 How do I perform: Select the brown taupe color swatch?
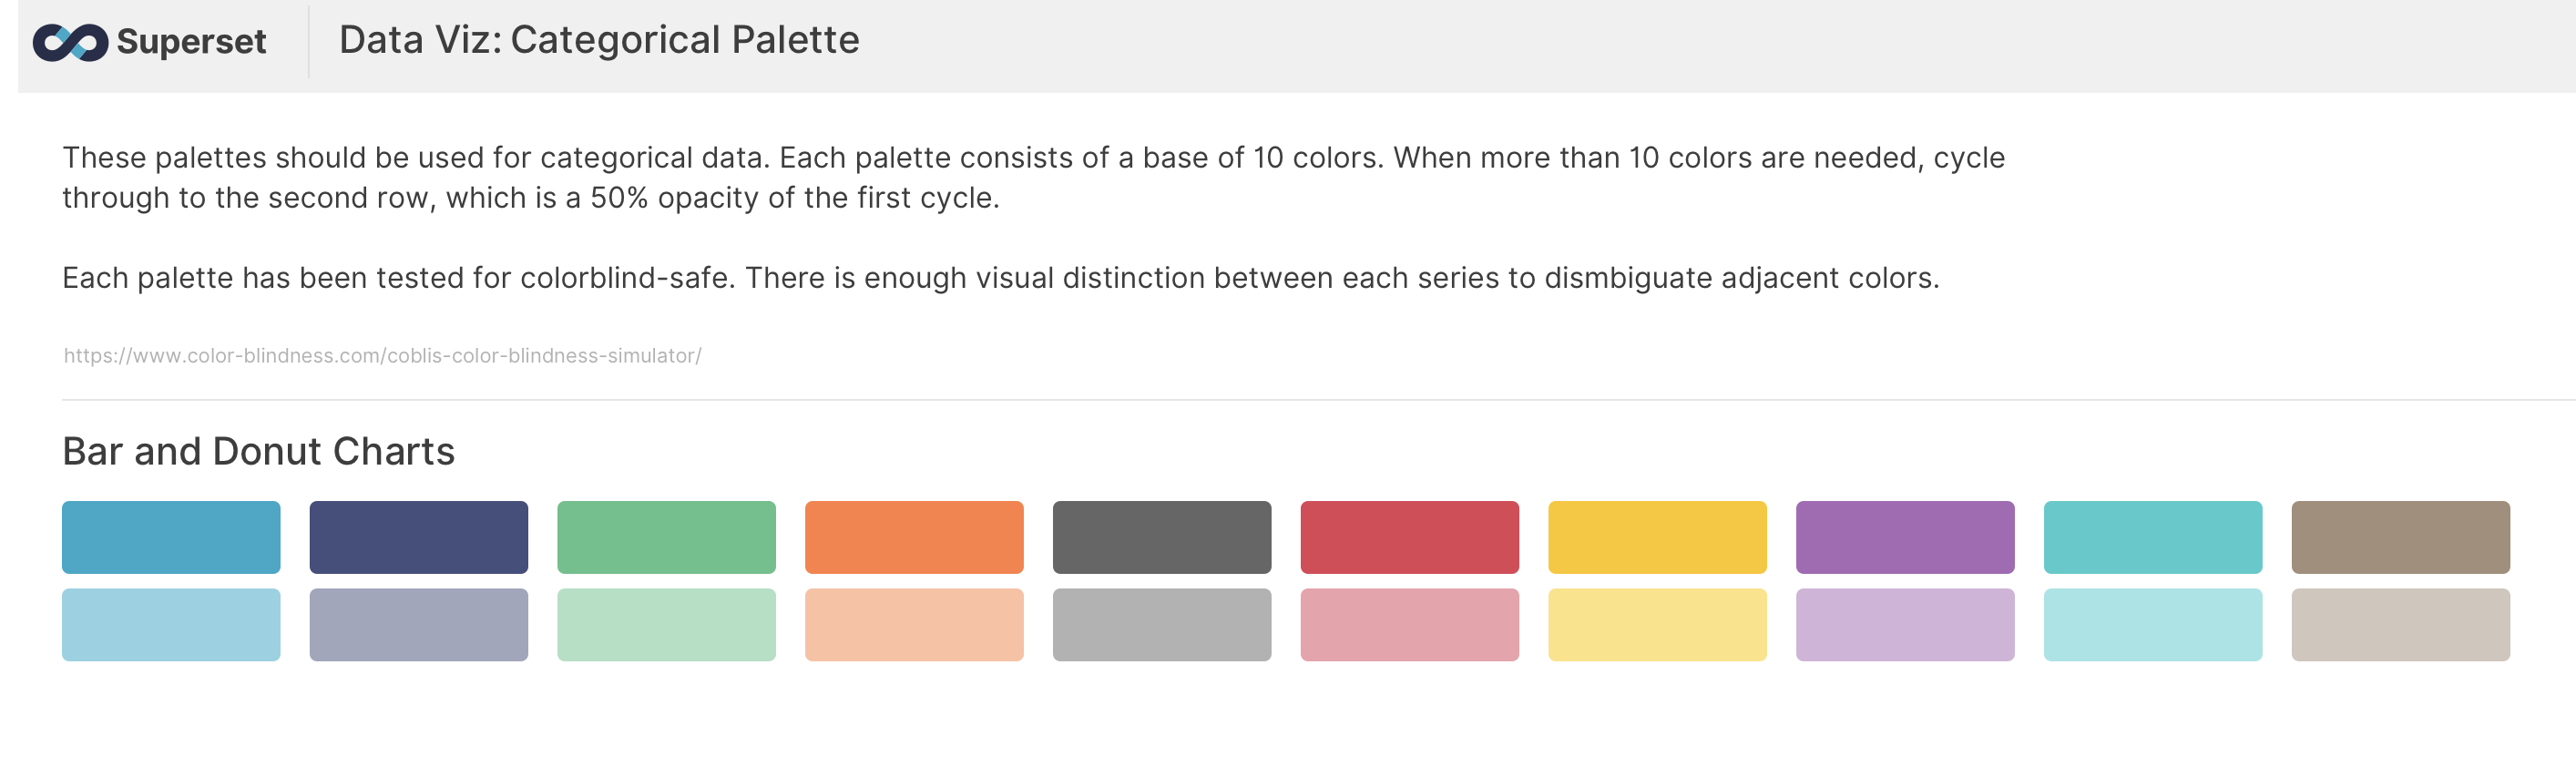[2401, 537]
